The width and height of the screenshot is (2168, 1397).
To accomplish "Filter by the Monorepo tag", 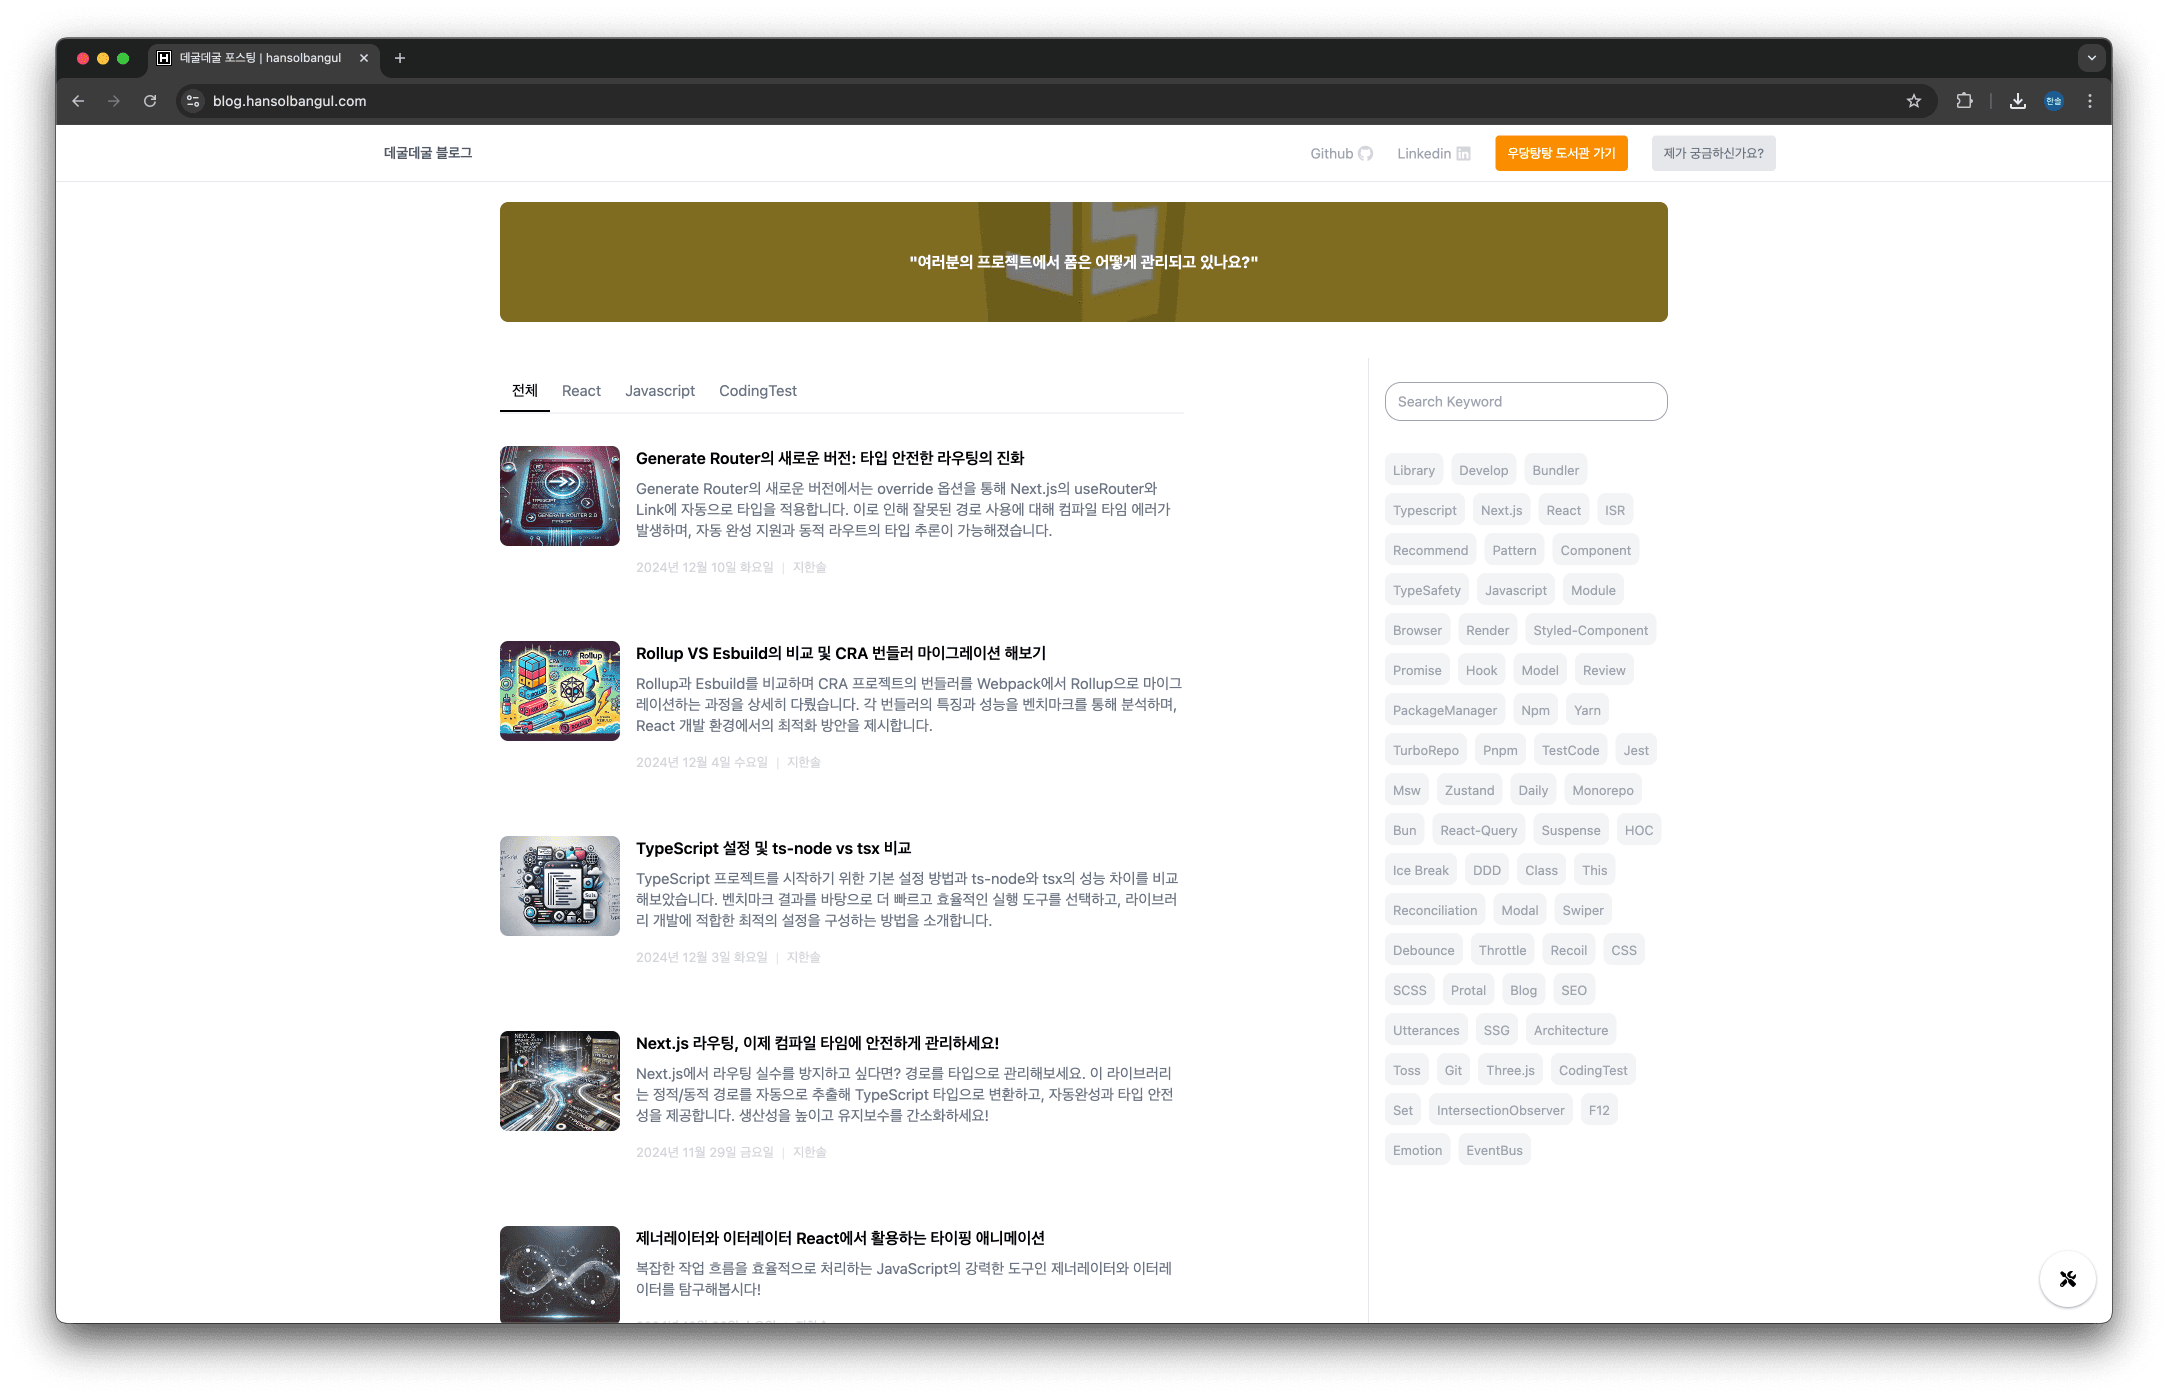I will 1603,790.
